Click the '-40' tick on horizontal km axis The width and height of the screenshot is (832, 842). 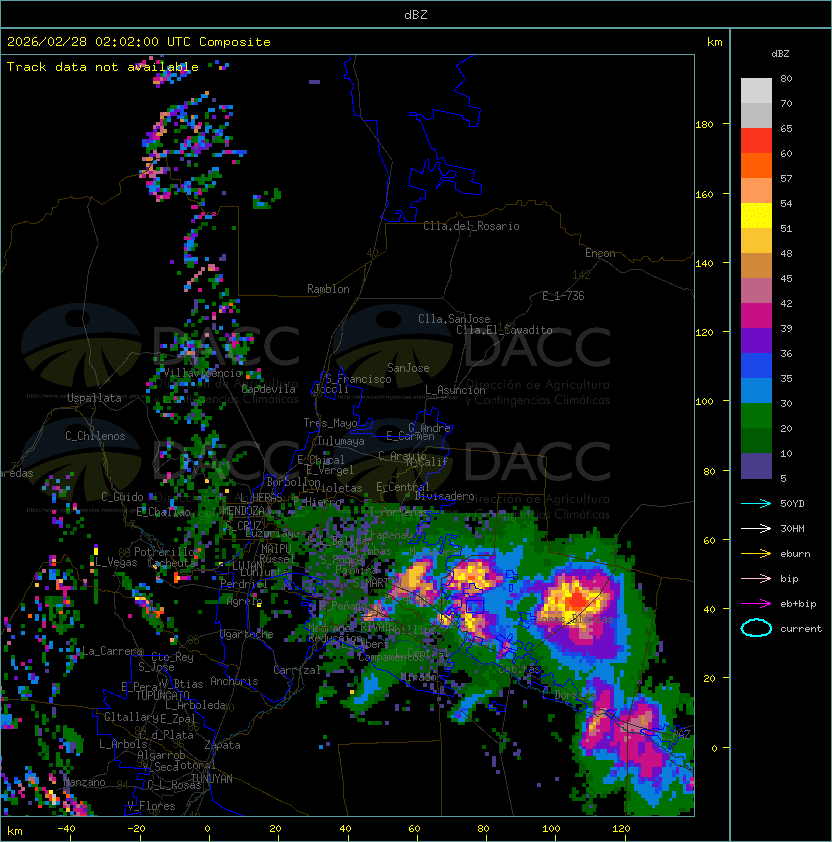[66, 829]
